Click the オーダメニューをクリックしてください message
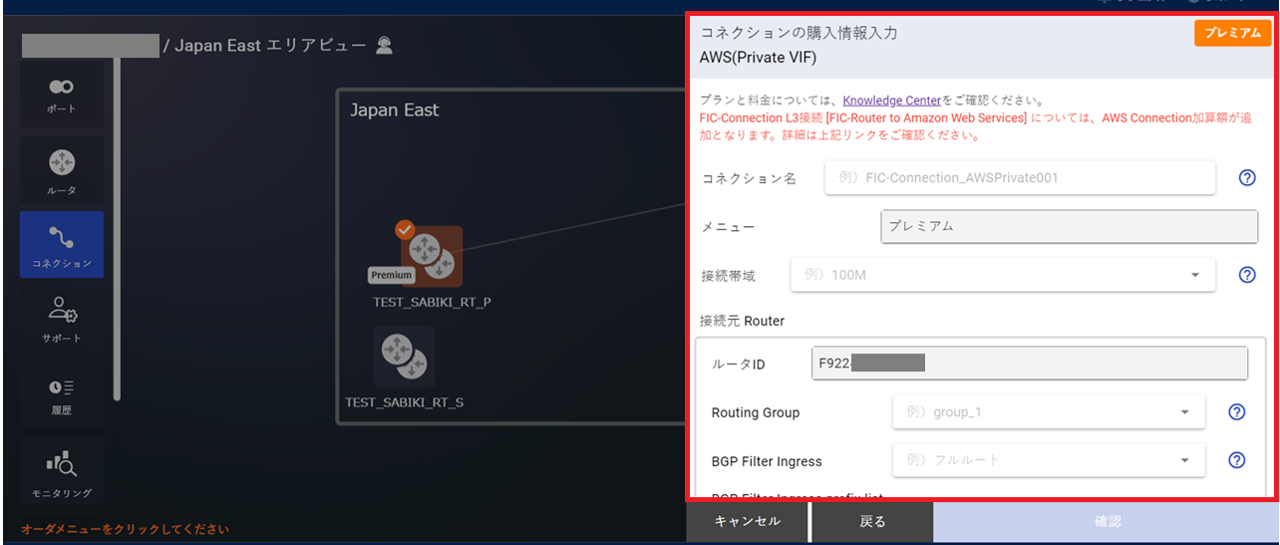Viewport: 1280px width, 545px height. (125, 529)
